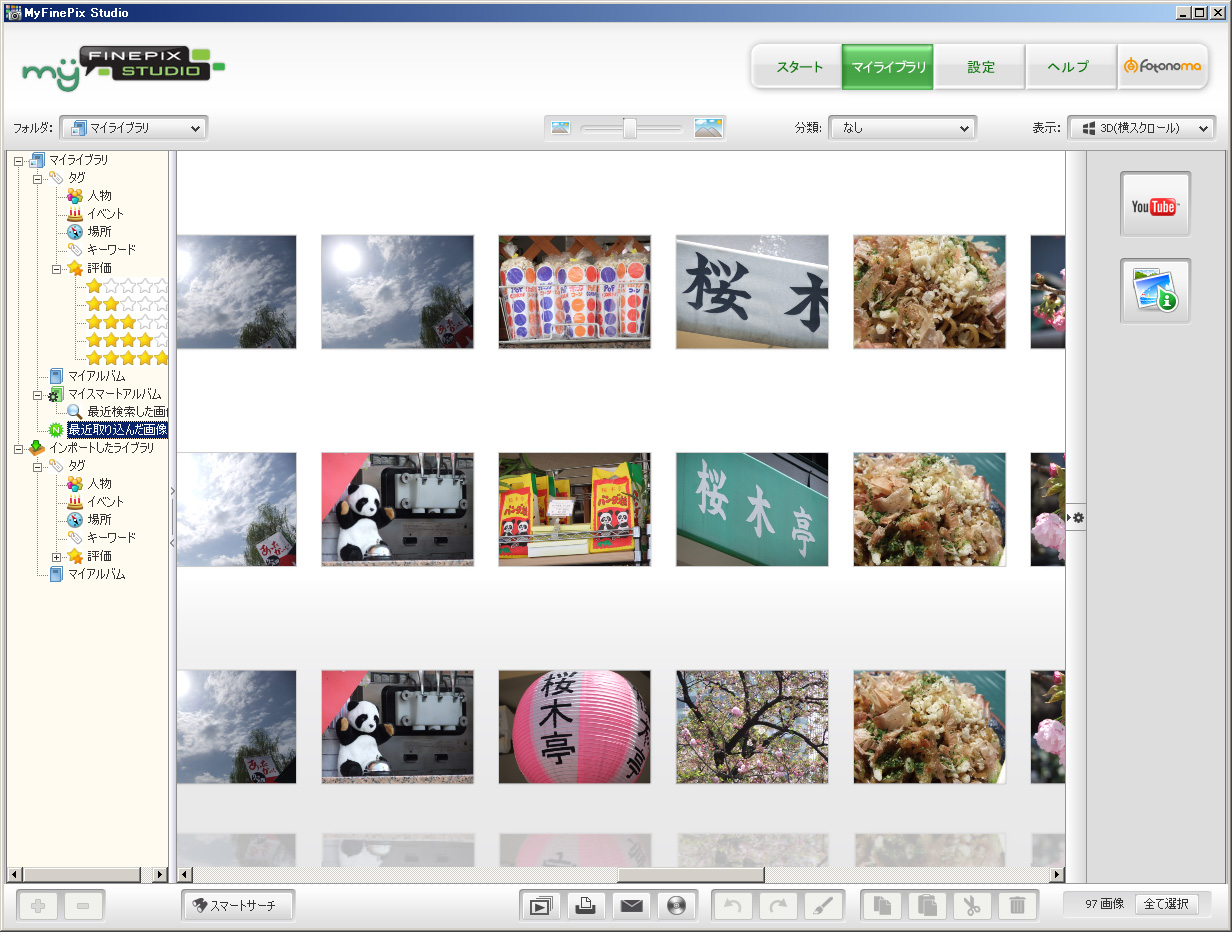Select the balloon packages thumbnail in top row
Screen dimensions: 1232x932
coord(575,292)
